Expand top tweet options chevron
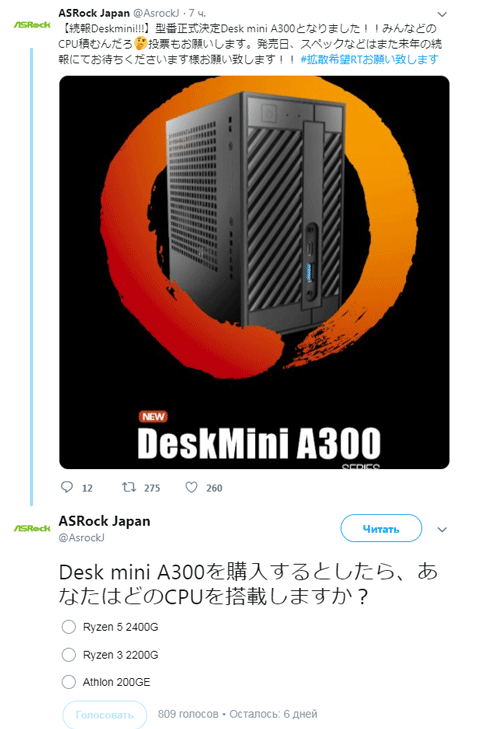 (x=442, y=14)
